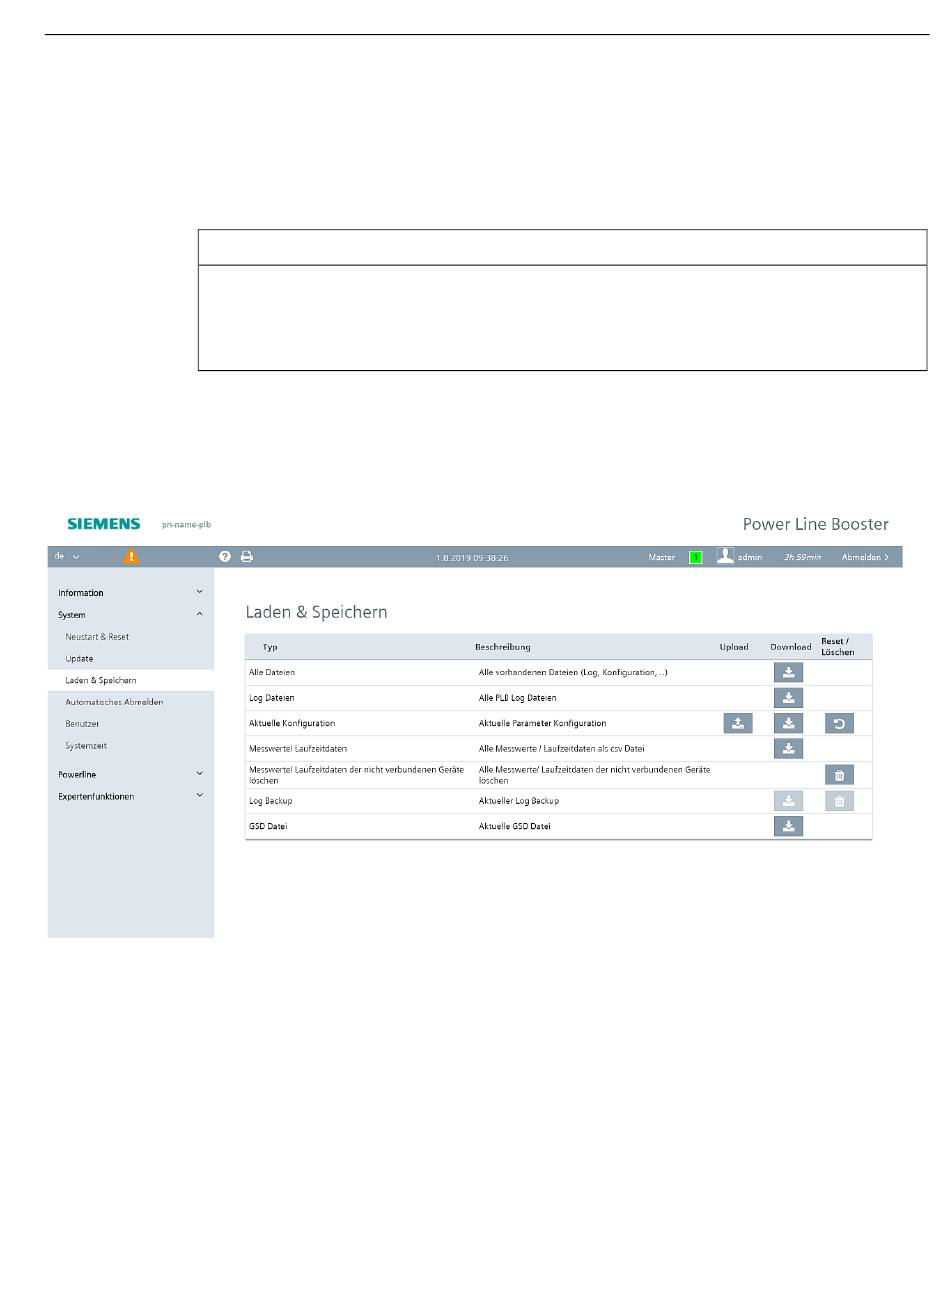The height and width of the screenshot is (1301, 950).
Task: Download GSD Datei
Action: (788, 826)
